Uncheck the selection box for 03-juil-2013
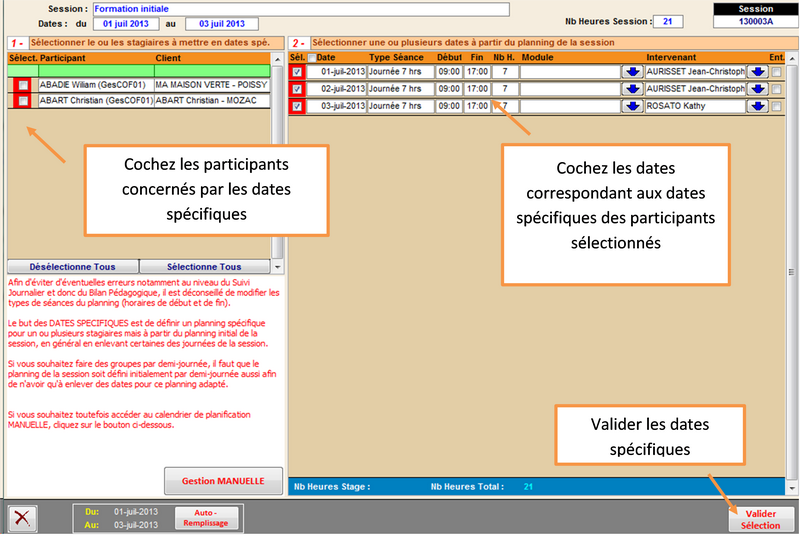Image resolution: width=800 pixels, height=559 pixels. 297,106
